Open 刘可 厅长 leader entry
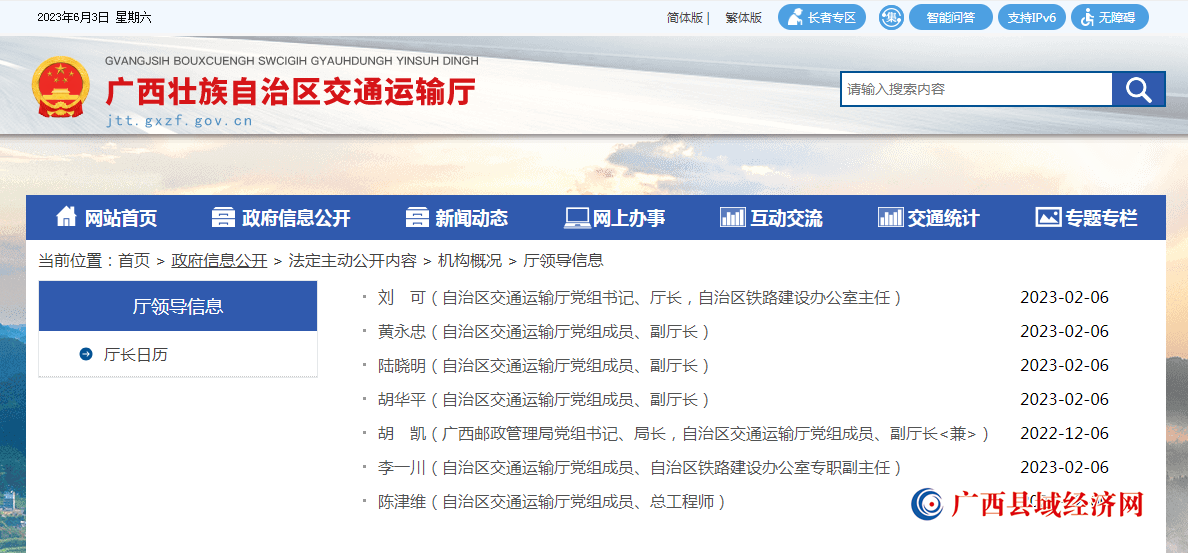This screenshot has width=1188, height=553. click(x=639, y=298)
